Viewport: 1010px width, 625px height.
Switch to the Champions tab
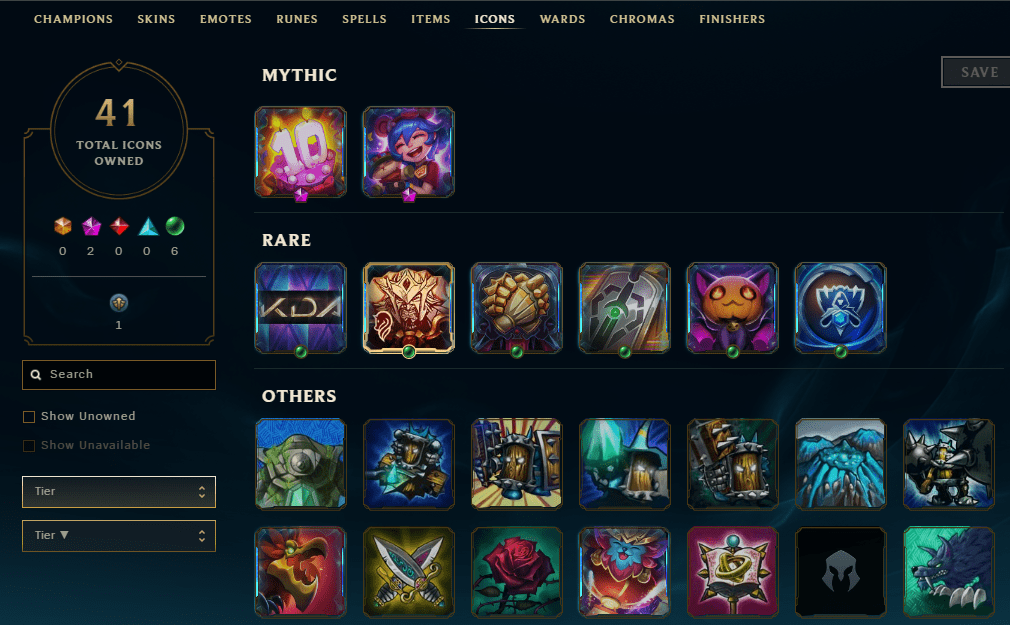click(73, 19)
